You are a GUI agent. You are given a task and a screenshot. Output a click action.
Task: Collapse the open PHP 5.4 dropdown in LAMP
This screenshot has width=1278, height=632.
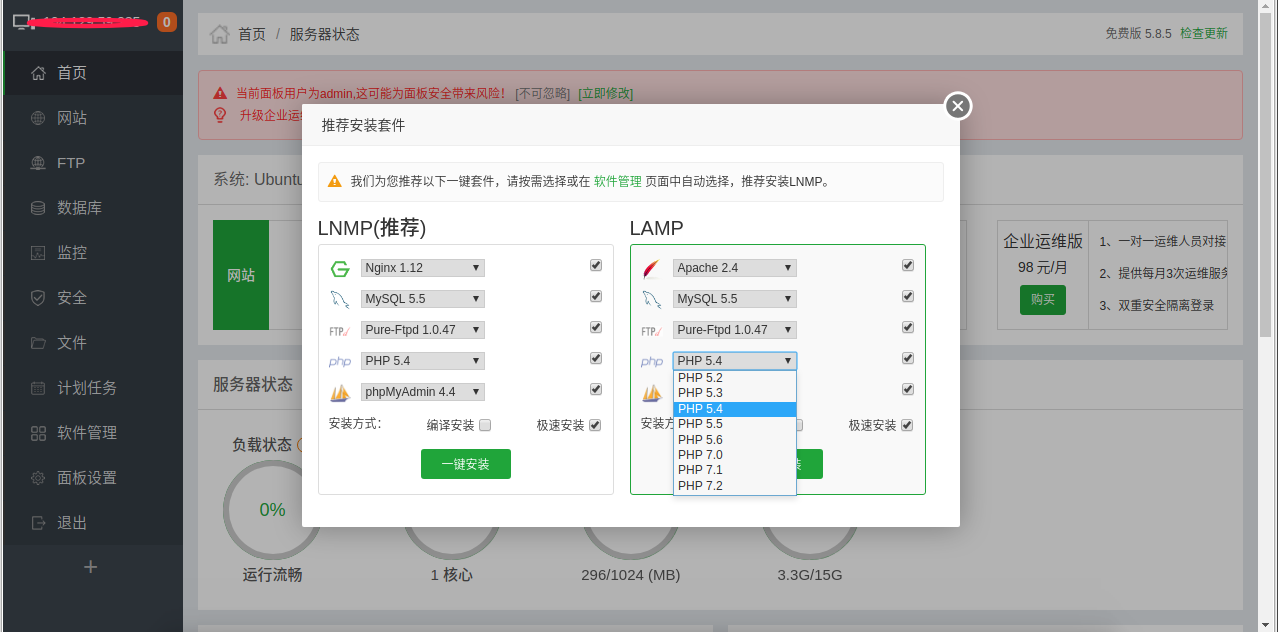coord(735,361)
